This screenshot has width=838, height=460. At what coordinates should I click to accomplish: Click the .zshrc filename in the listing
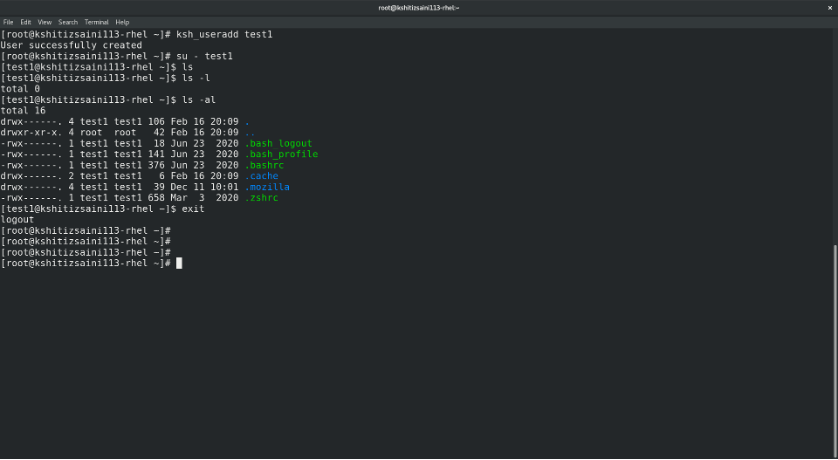coord(262,198)
